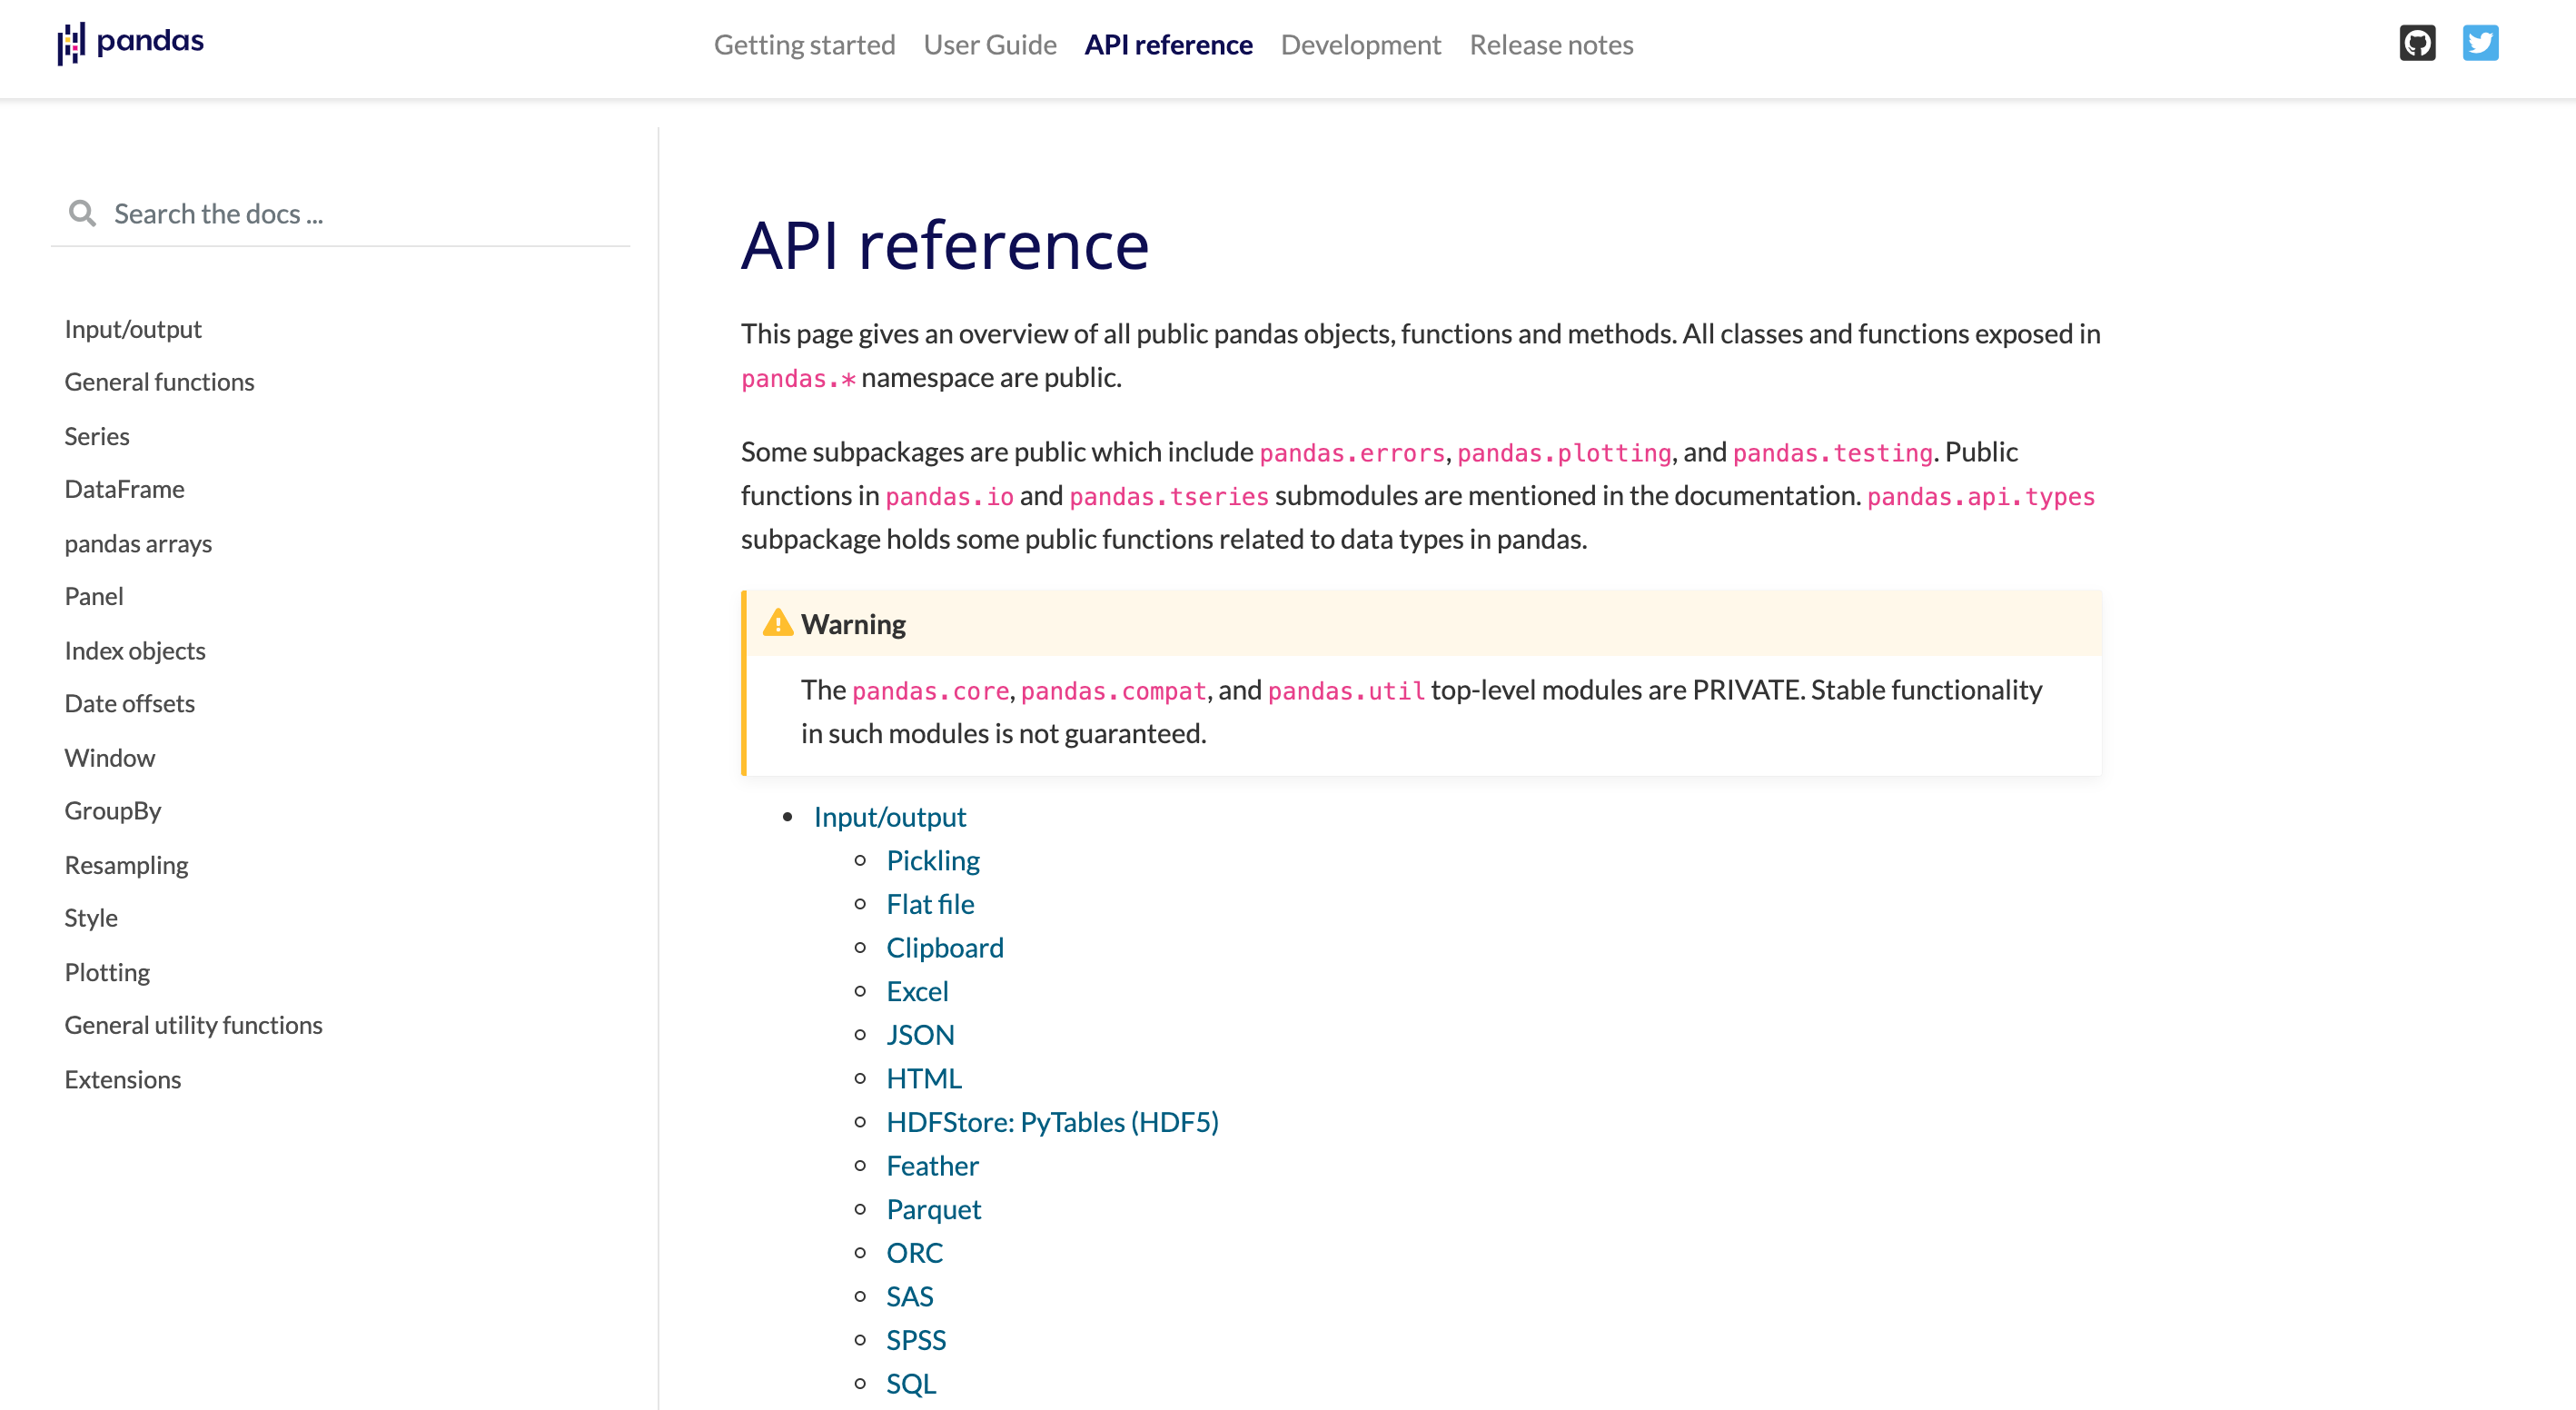The image size is (2576, 1410).
Task: Click the Date offsets sidebar item
Action: click(x=130, y=703)
